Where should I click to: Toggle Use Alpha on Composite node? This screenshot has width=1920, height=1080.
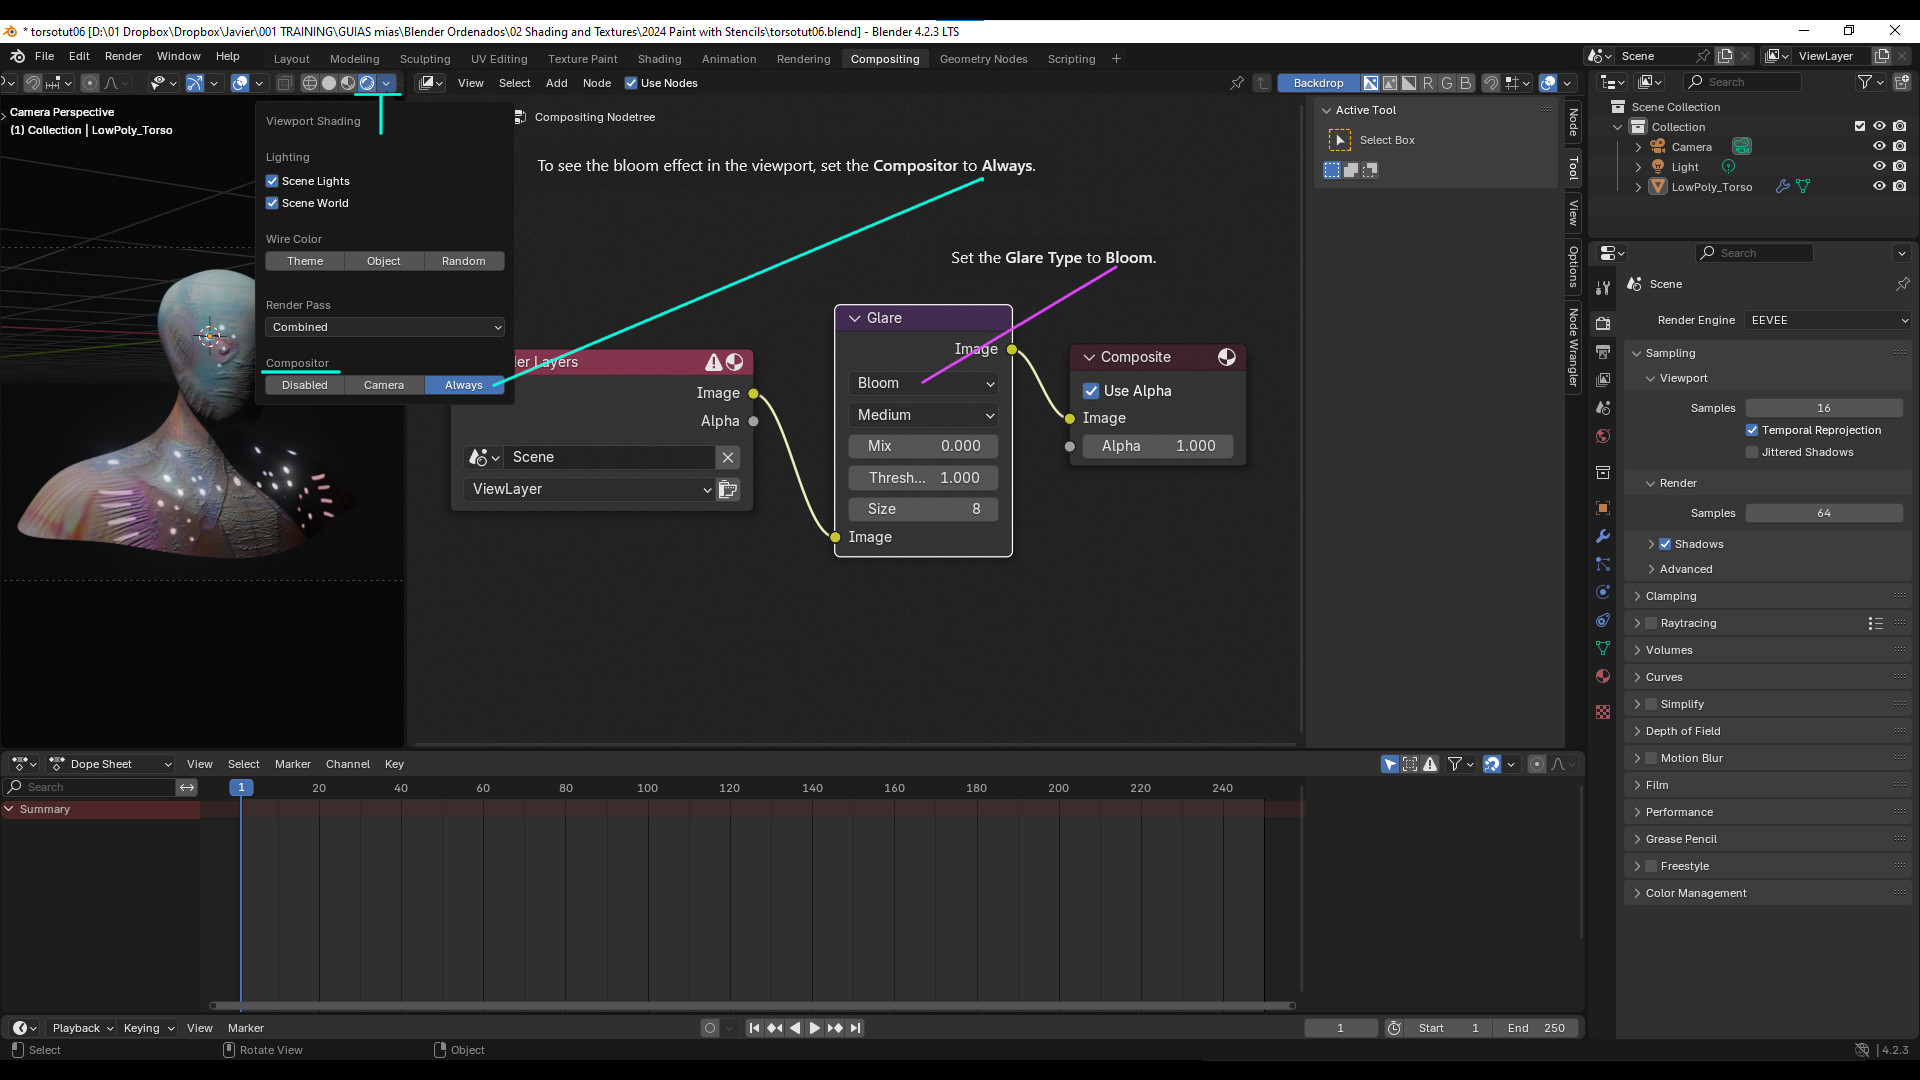tap(1091, 391)
